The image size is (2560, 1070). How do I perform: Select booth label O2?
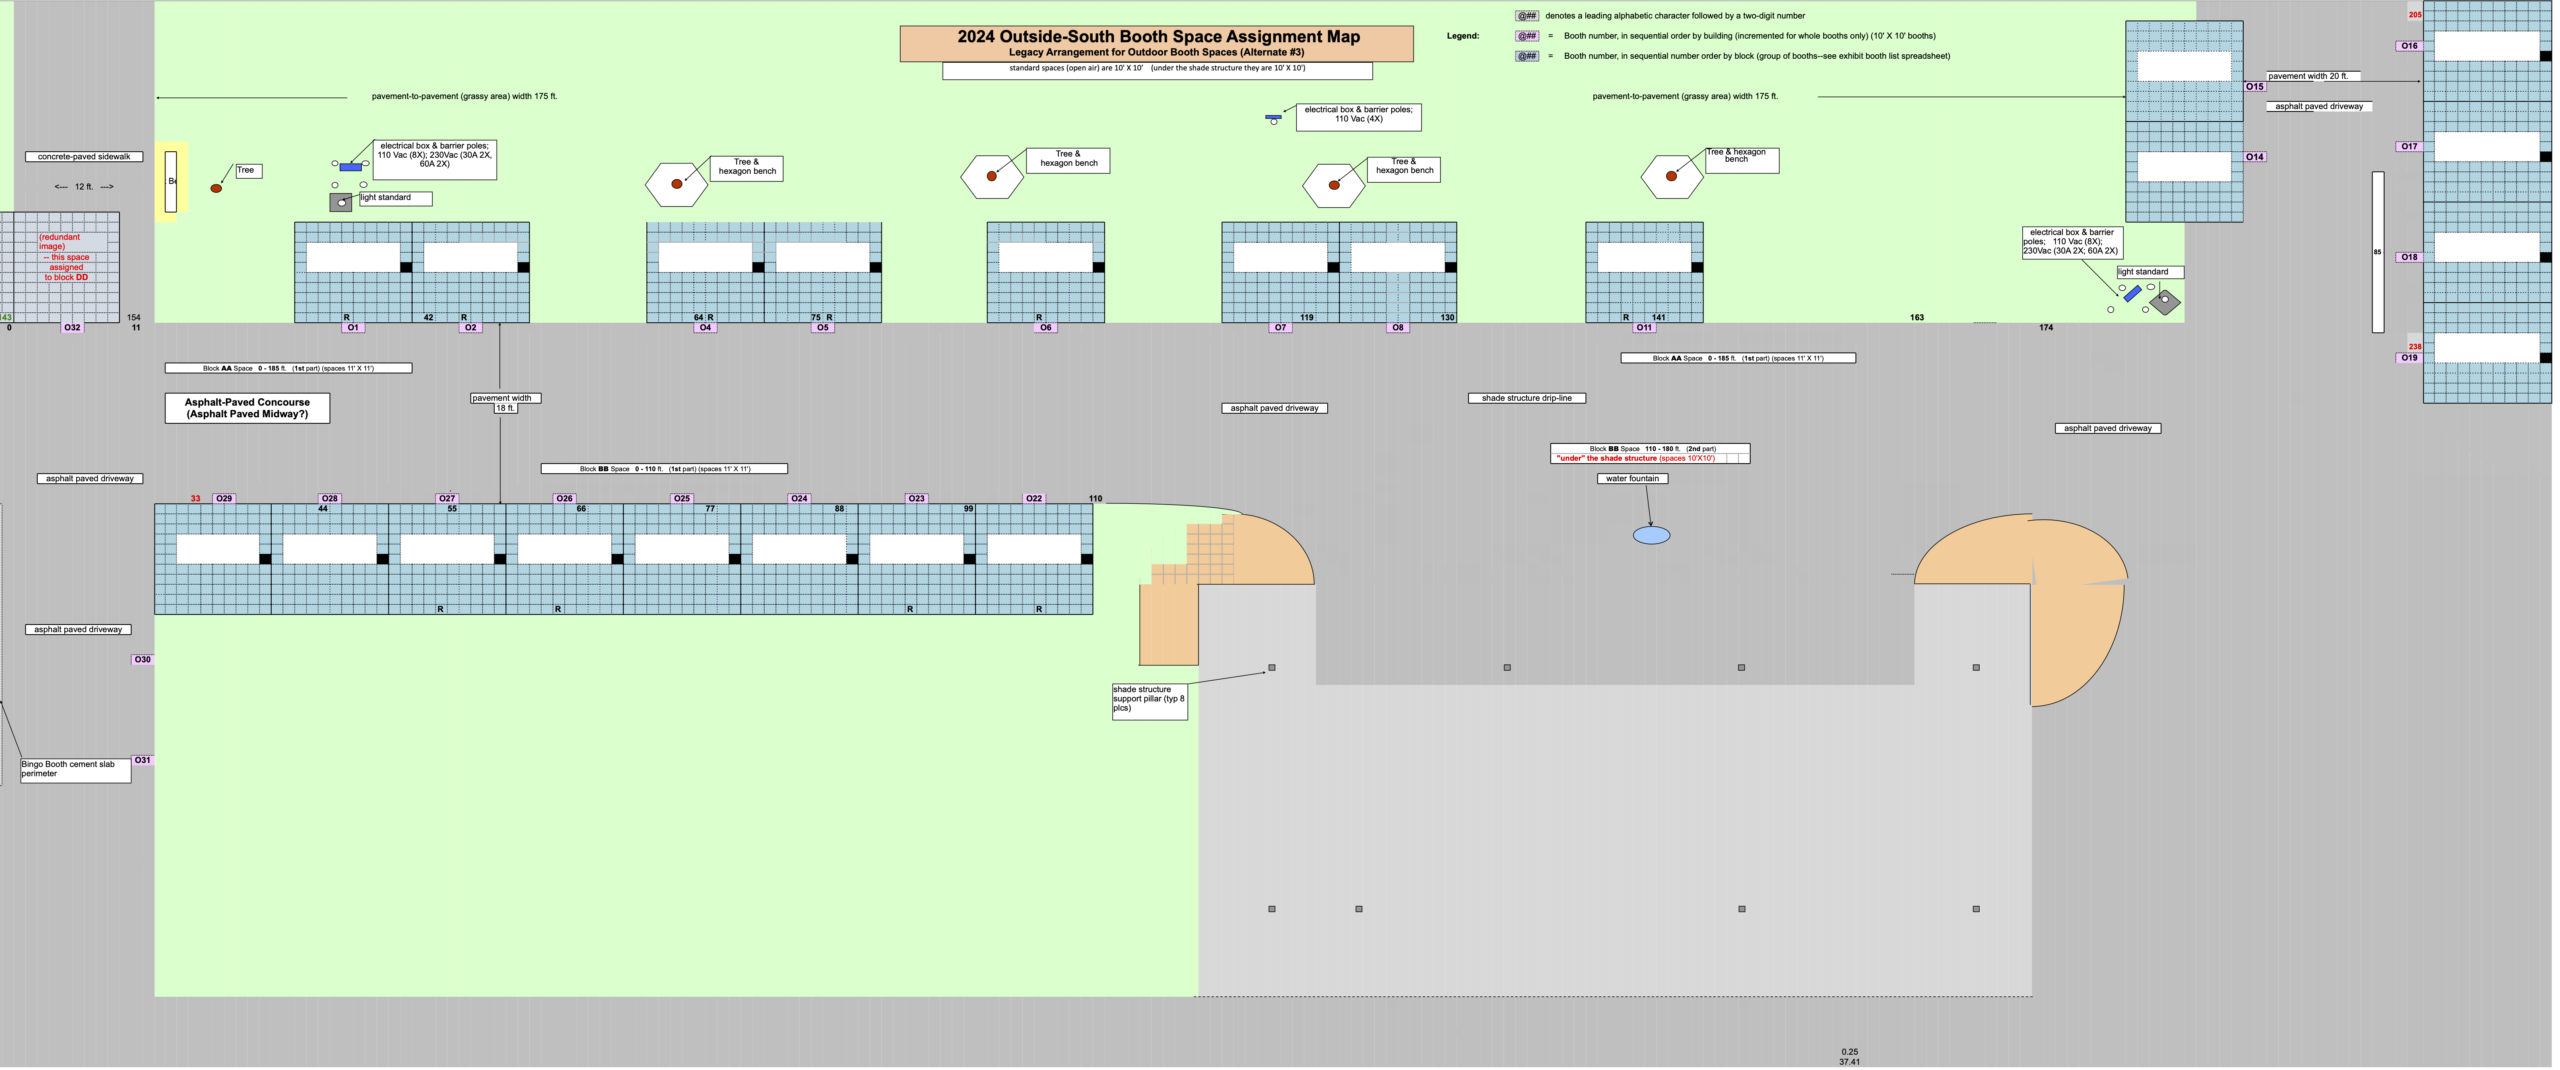pyautogui.click(x=470, y=328)
